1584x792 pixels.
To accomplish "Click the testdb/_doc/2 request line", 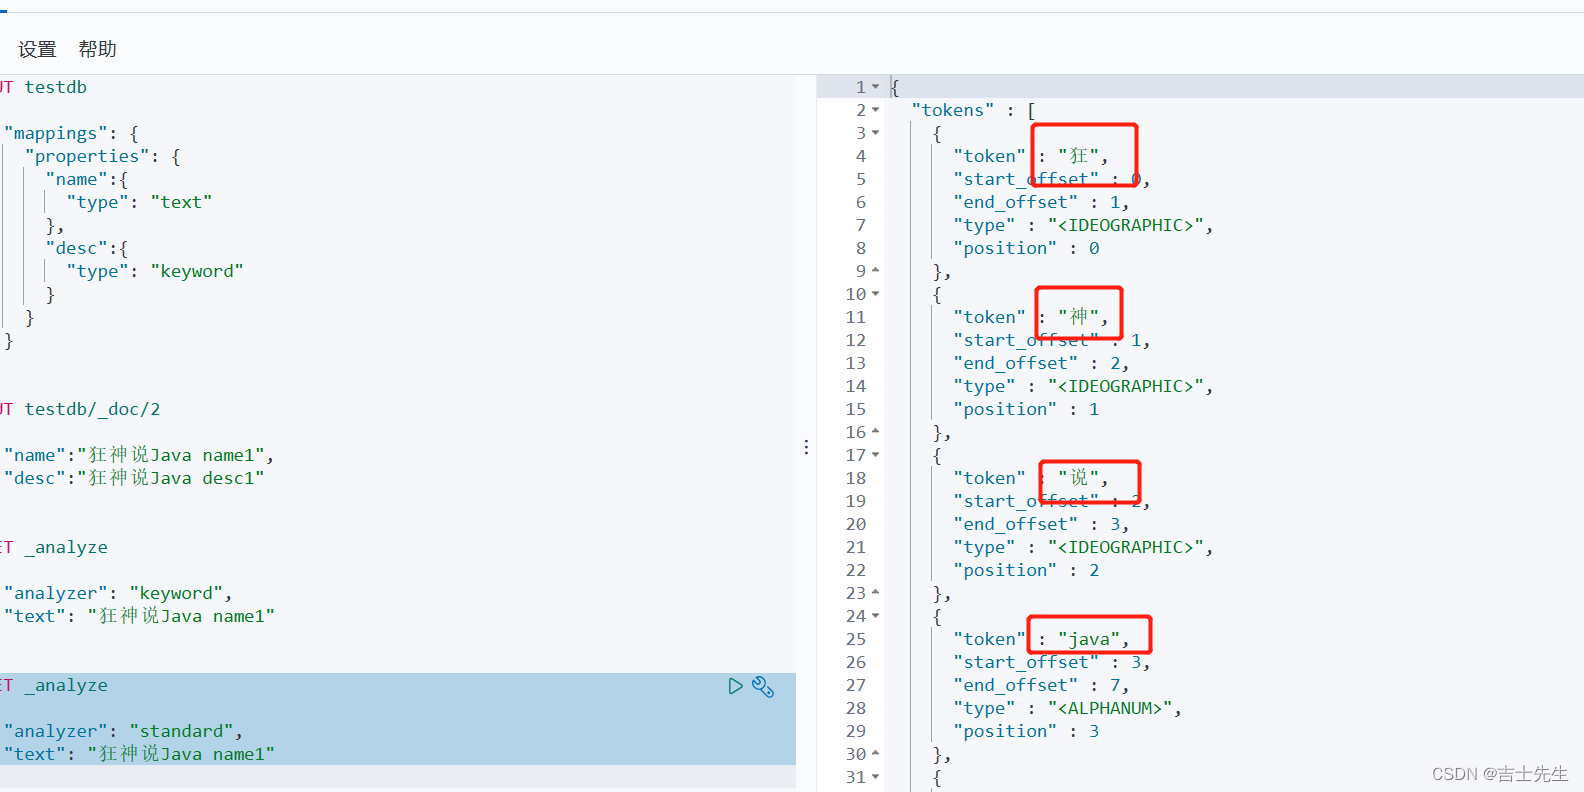I will click(80, 409).
